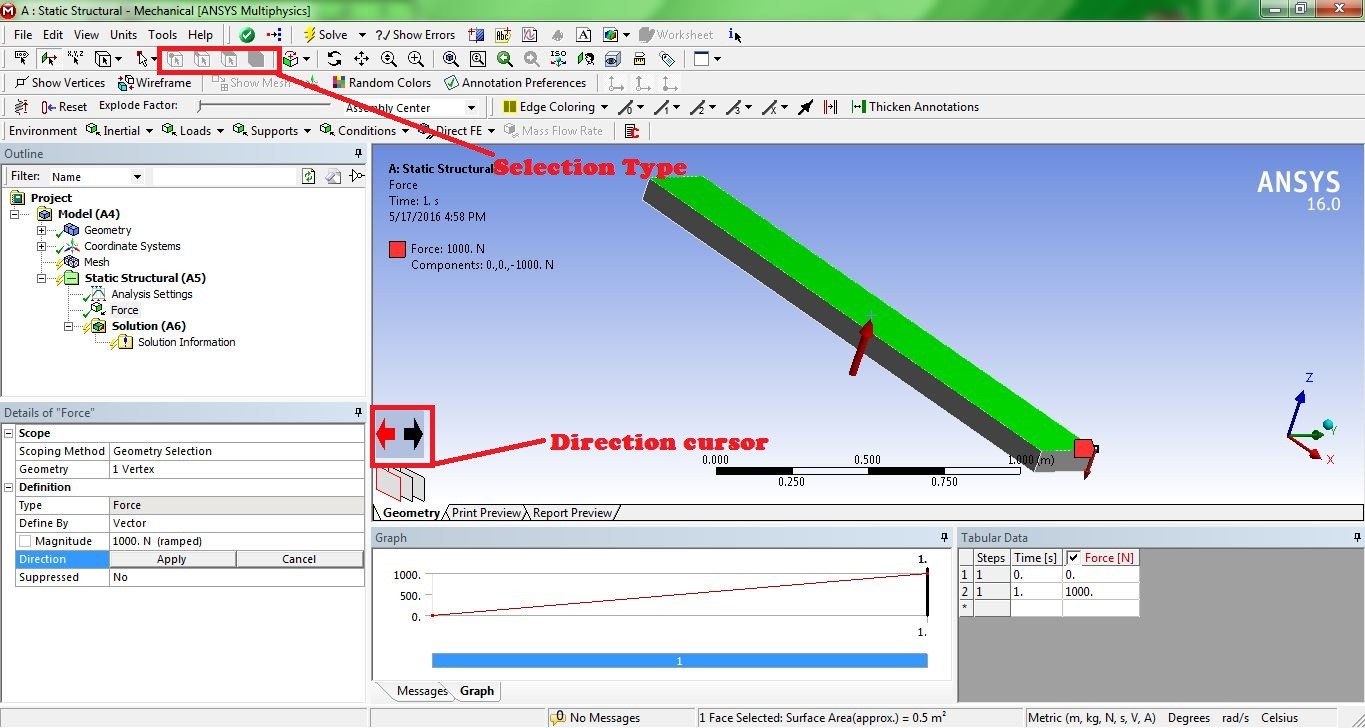The width and height of the screenshot is (1365, 728).
Task: Toggle Random Colors display
Action: click(x=383, y=82)
